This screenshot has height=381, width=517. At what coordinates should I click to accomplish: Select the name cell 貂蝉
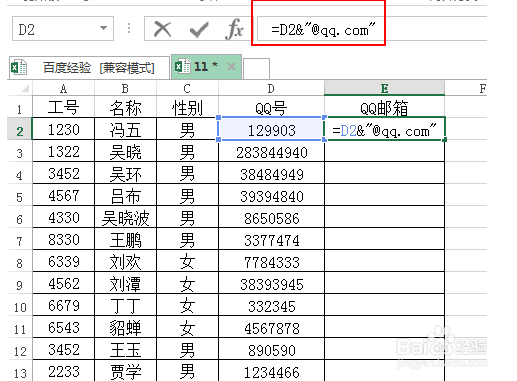tap(125, 328)
